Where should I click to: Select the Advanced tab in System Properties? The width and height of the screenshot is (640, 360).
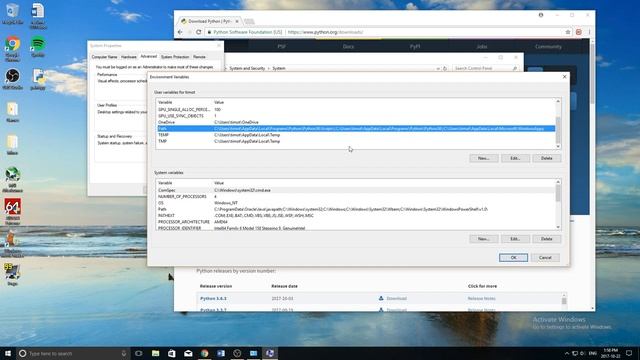pyautogui.click(x=148, y=56)
